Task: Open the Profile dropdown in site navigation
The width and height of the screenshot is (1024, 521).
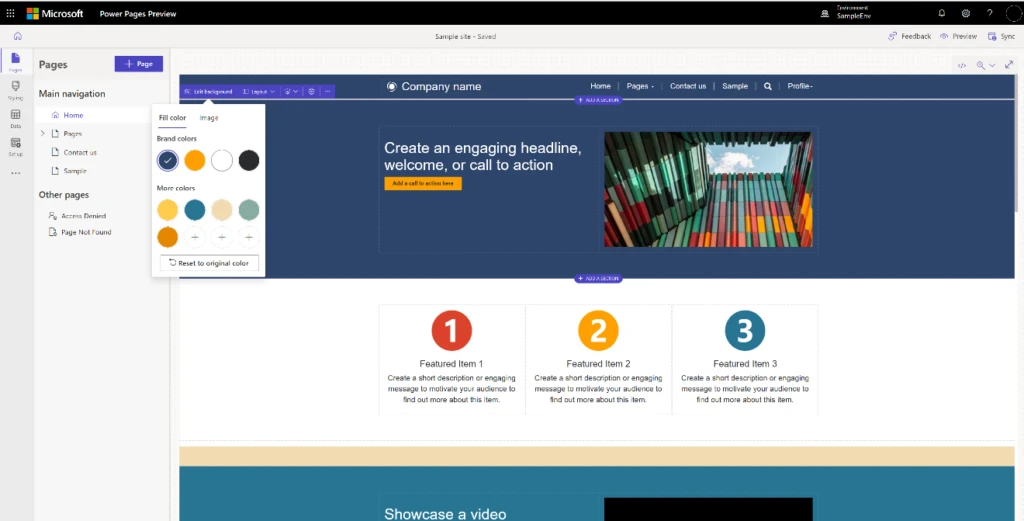Action: coord(800,86)
